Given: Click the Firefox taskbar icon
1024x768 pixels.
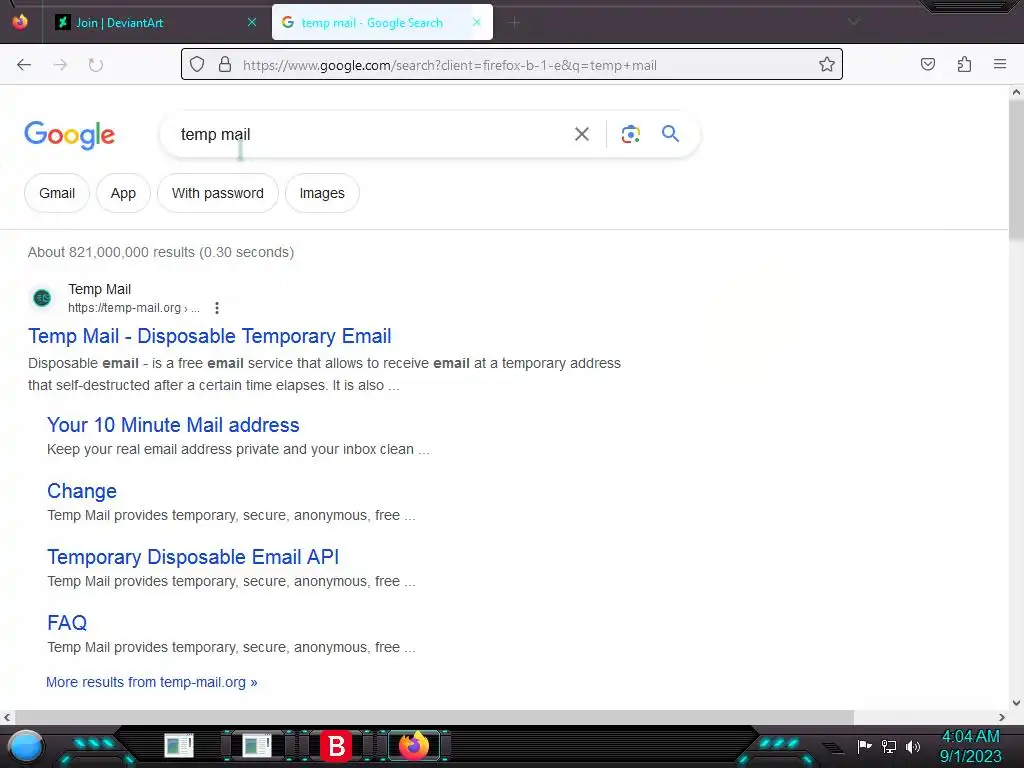Looking at the screenshot, I should click(x=413, y=745).
